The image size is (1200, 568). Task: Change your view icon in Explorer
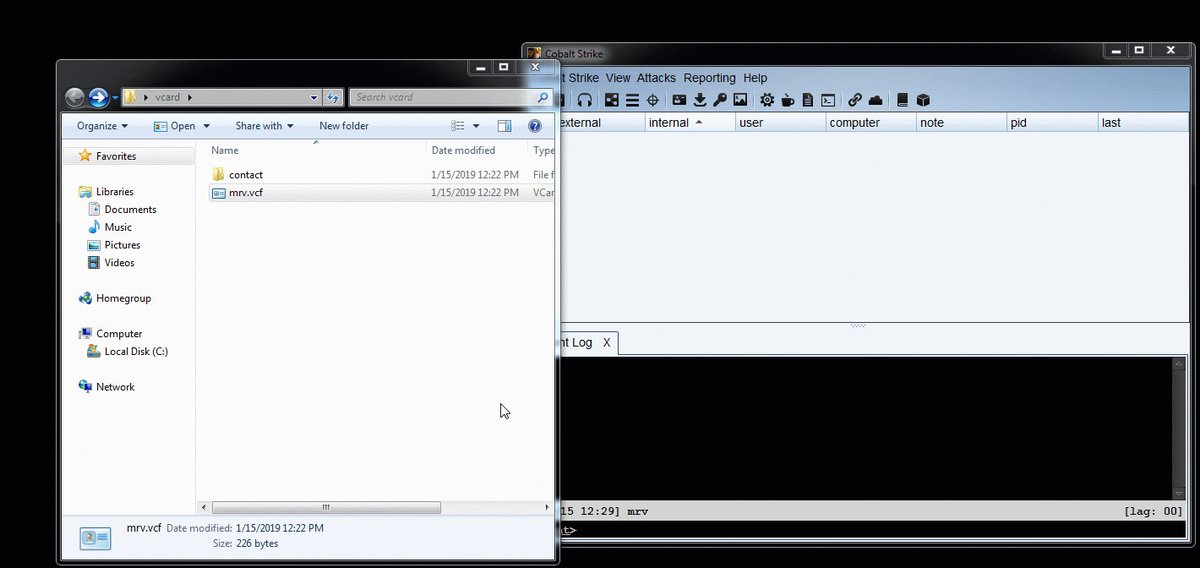tap(458, 126)
